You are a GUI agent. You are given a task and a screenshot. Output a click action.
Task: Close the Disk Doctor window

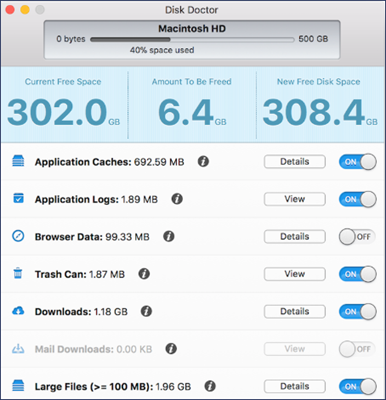10,10
